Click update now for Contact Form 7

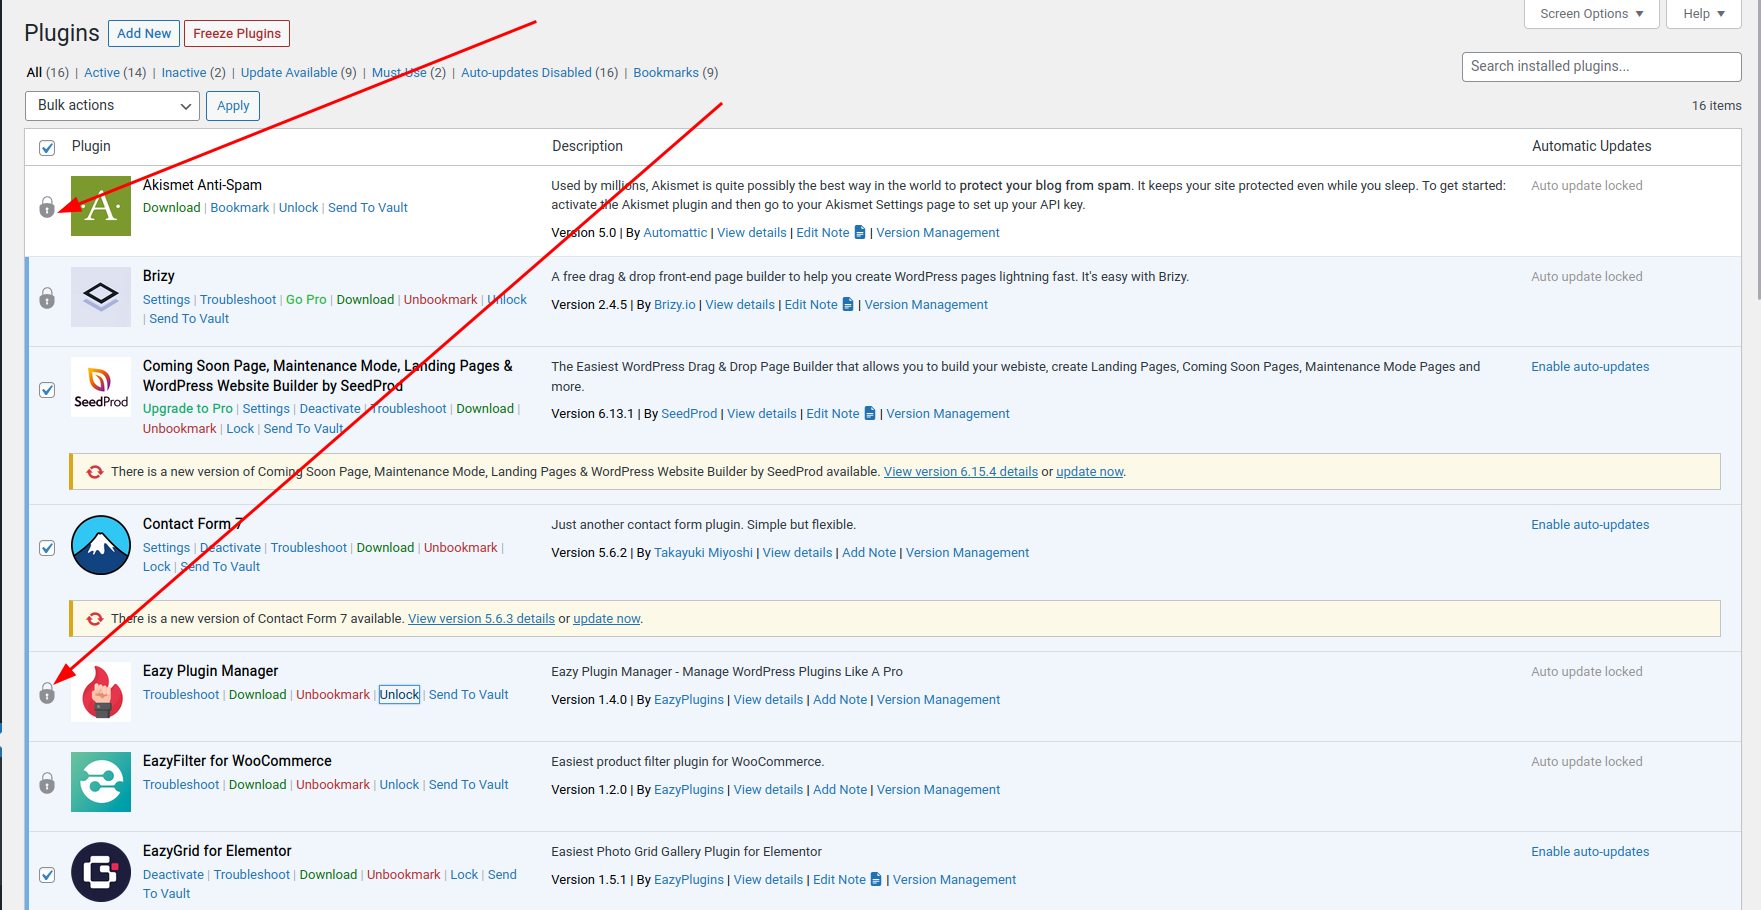pos(606,618)
